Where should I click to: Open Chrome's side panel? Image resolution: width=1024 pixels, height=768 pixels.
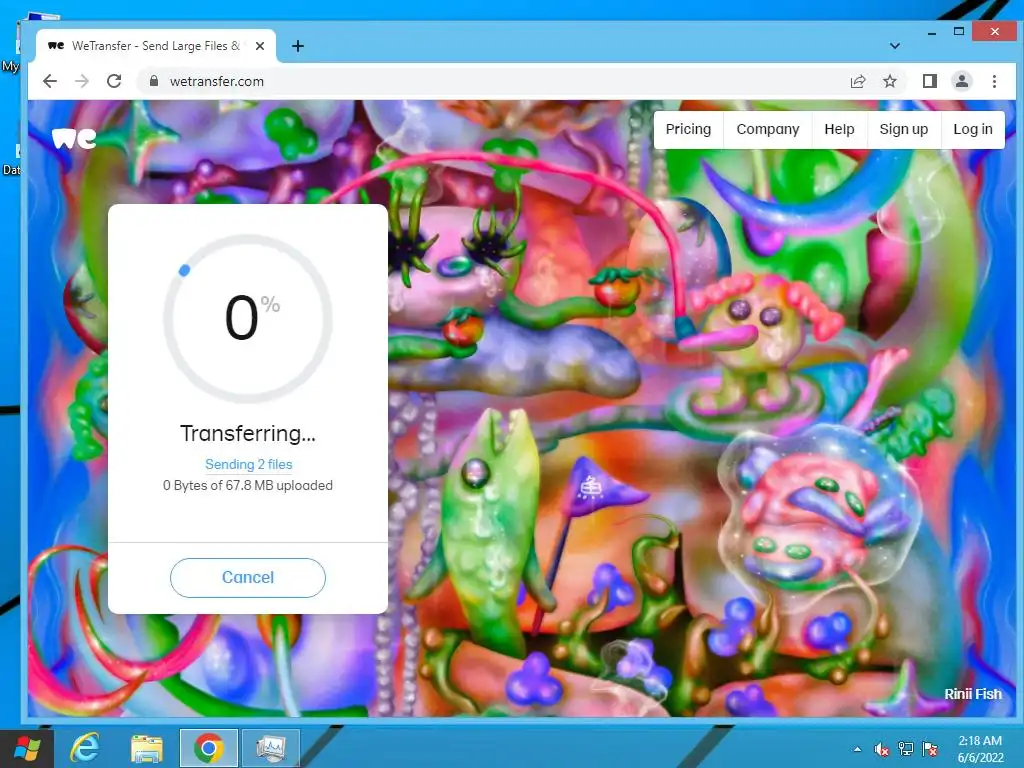(x=929, y=81)
